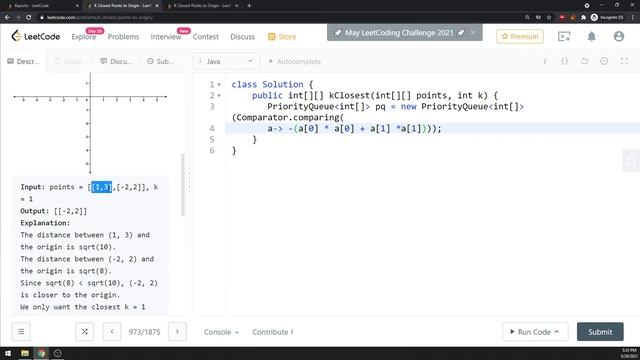640x360 pixels.
Task: Open File Explorer from the taskbar
Action: [25, 353]
